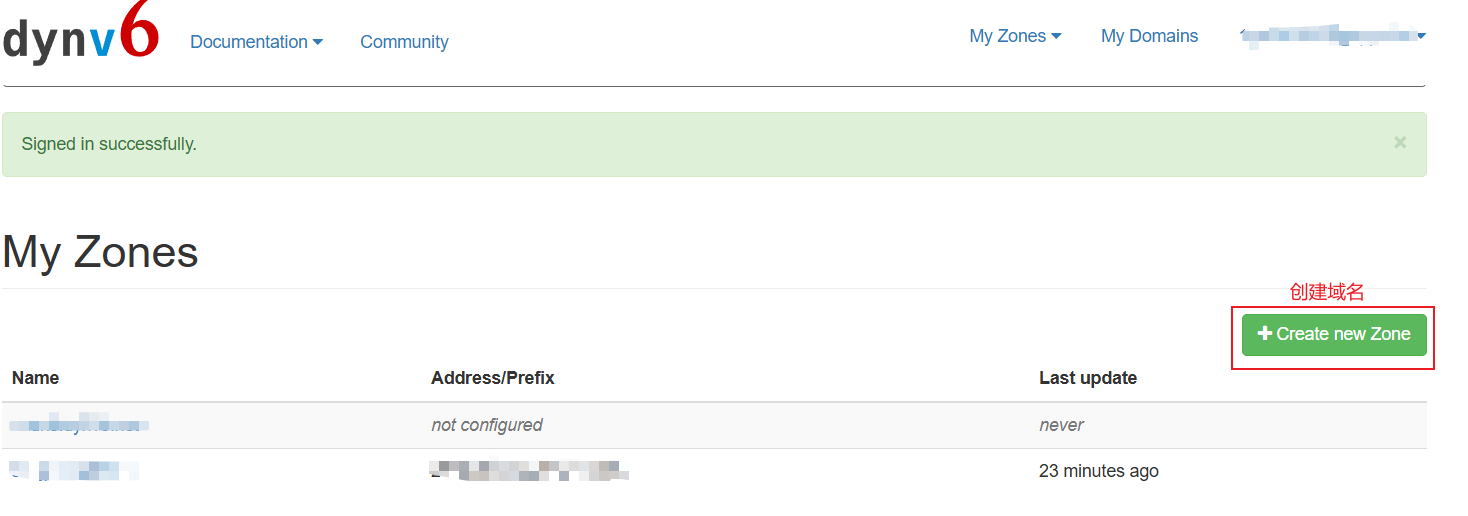This screenshot has height=516, width=1468.
Task: Go to the Community page
Action: [x=404, y=42]
